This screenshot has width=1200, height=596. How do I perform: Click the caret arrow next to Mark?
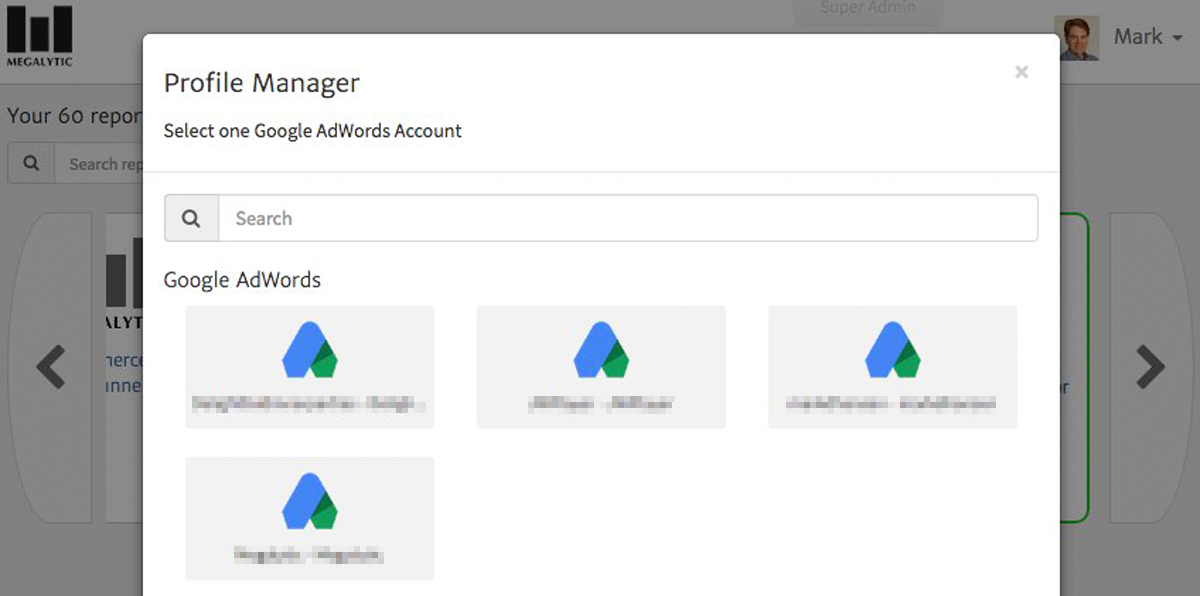[x=1177, y=38]
